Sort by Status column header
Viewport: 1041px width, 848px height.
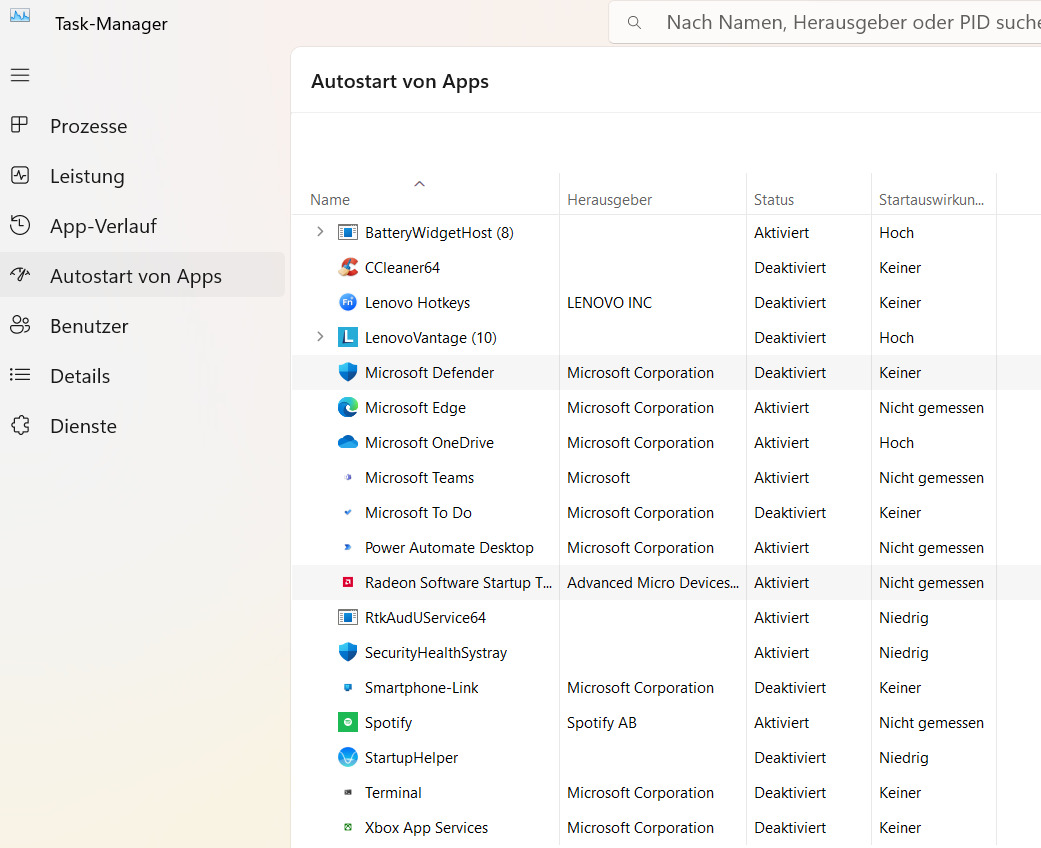[x=774, y=199]
